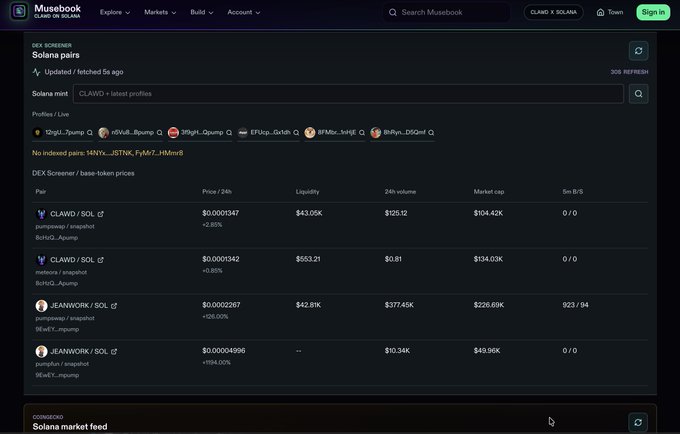Image resolution: width=680 pixels, height=434 pixels.
Task: Focus the Search Musebook field
Action: 446,12
